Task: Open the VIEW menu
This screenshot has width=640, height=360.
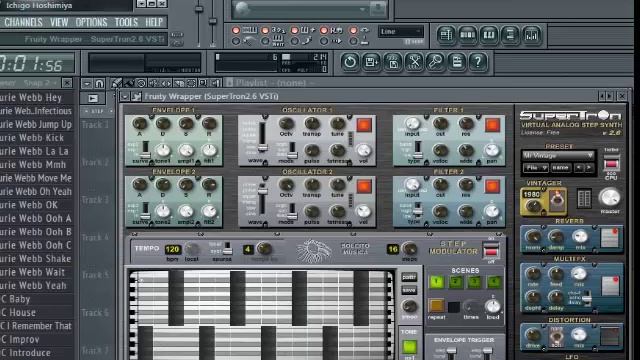Action: click(59, 22)
